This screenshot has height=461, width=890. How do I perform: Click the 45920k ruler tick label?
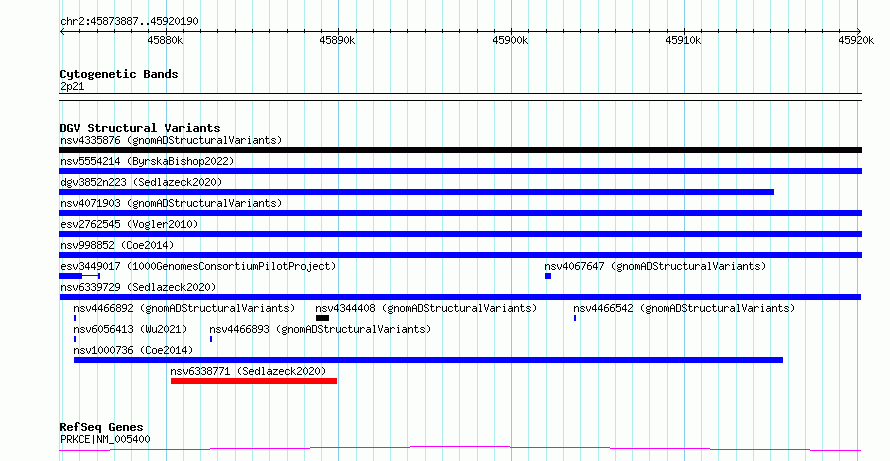[857, 40]
